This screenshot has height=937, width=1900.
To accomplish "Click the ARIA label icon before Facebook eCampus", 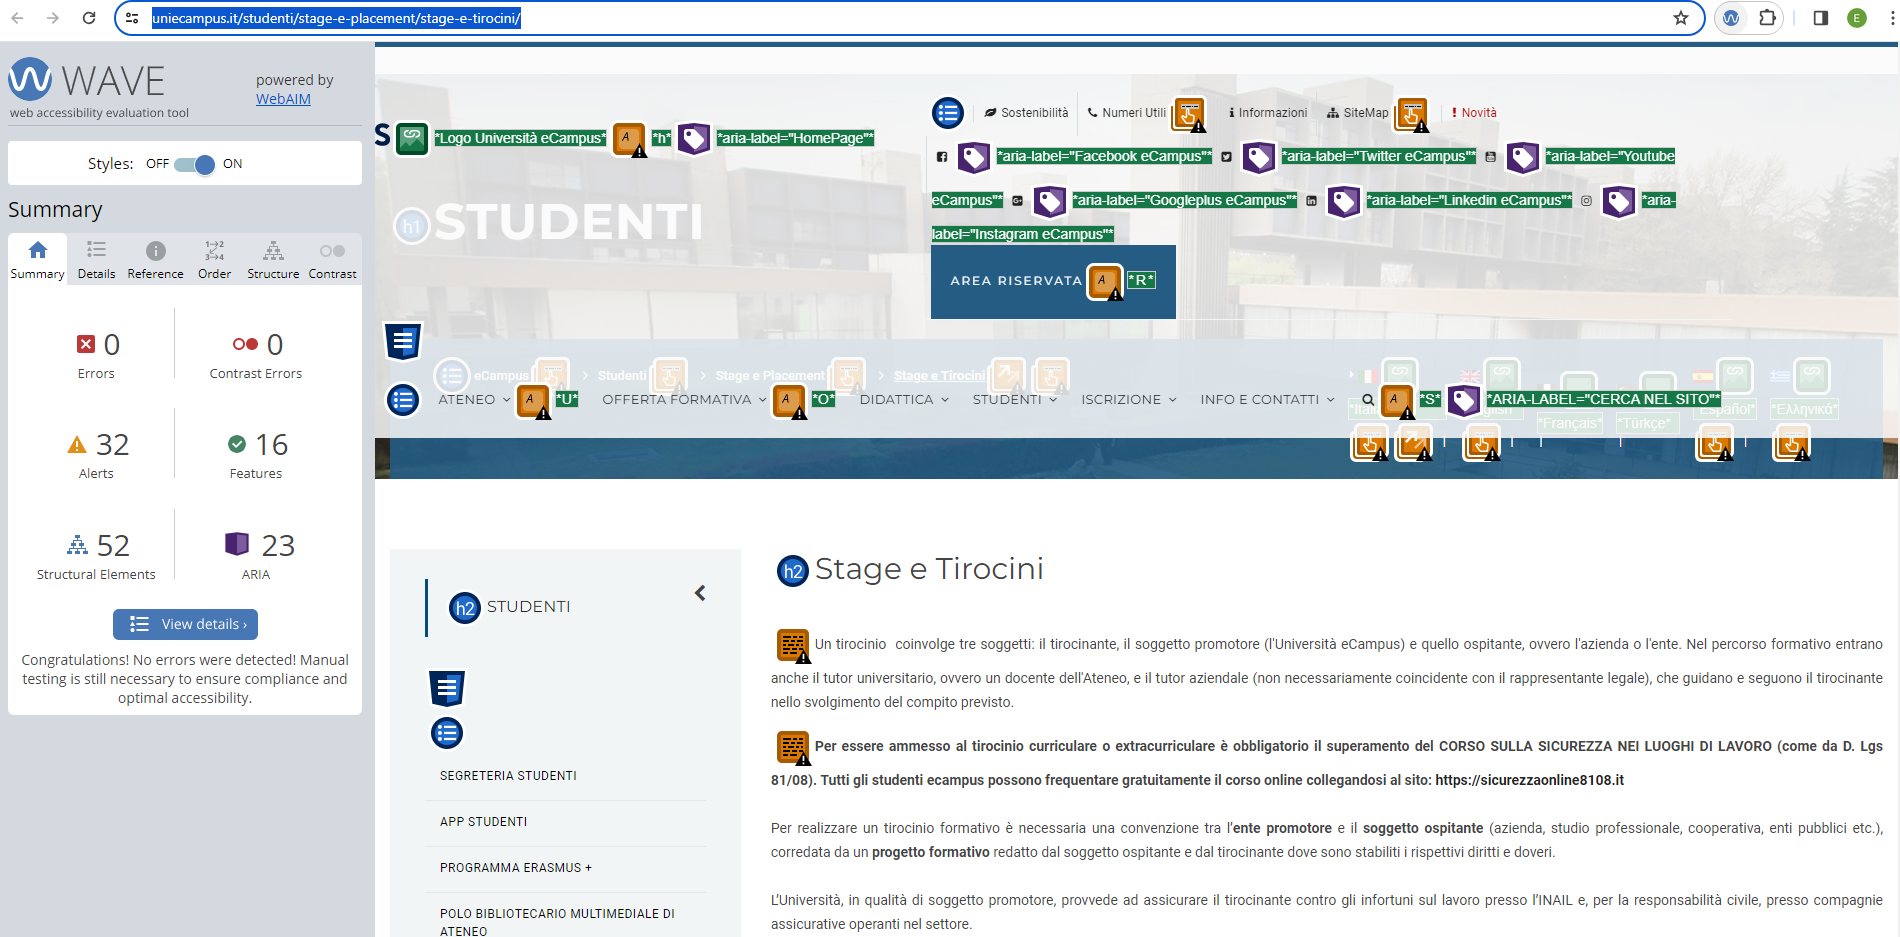I will [974, 157].
